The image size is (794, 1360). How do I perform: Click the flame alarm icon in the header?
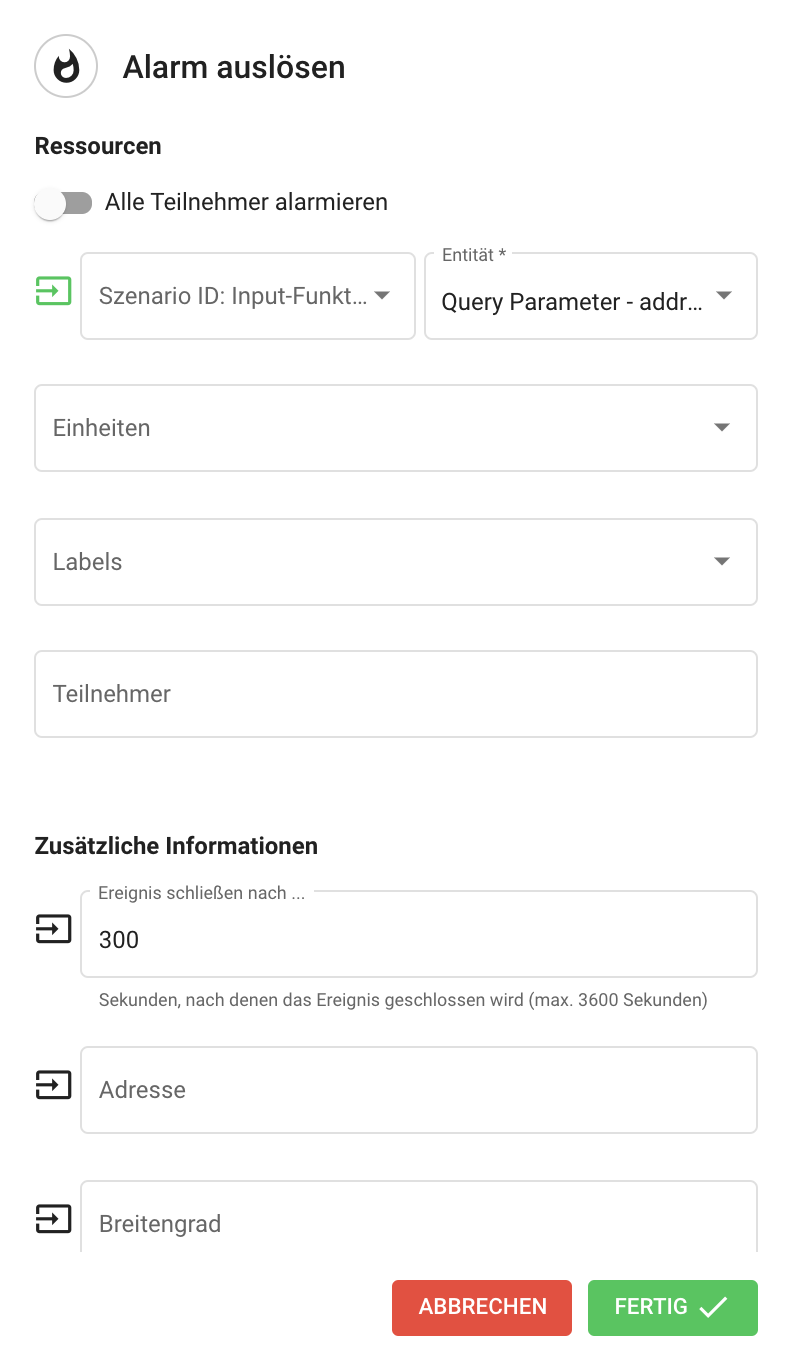click(65, 66)
